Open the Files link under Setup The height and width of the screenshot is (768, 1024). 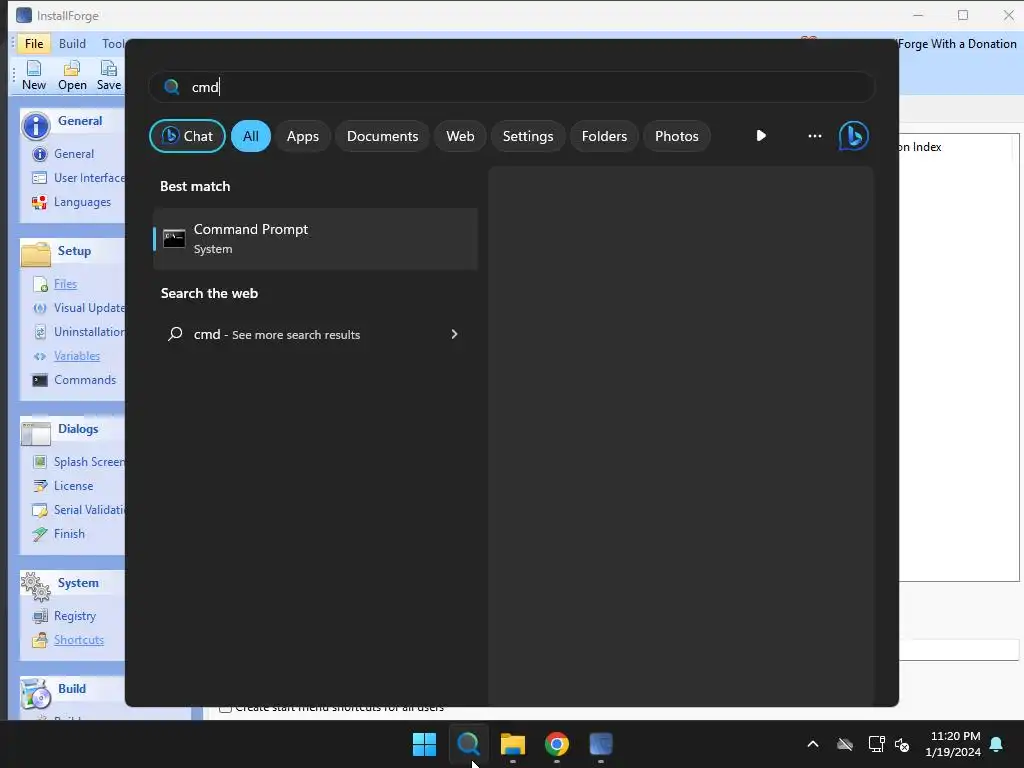pos(65,284)
